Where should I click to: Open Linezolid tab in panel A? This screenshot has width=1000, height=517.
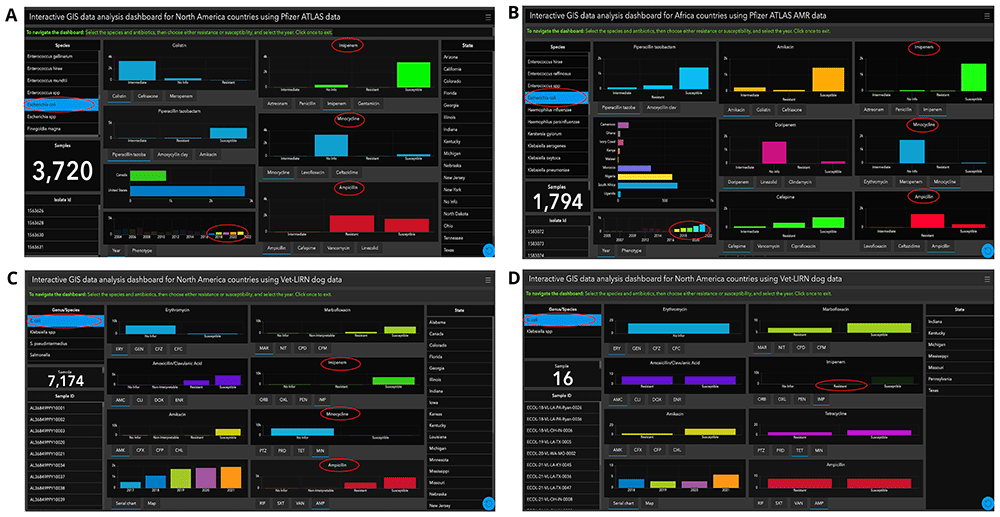pyautogui.click(x=372, y=247)
